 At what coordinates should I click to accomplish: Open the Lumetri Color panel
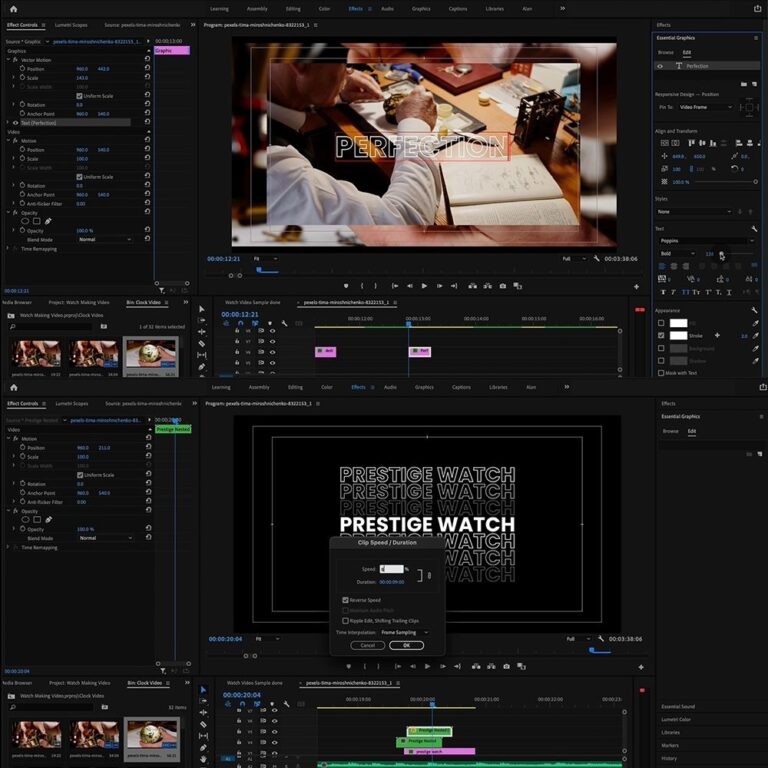[x=676, y=720]
